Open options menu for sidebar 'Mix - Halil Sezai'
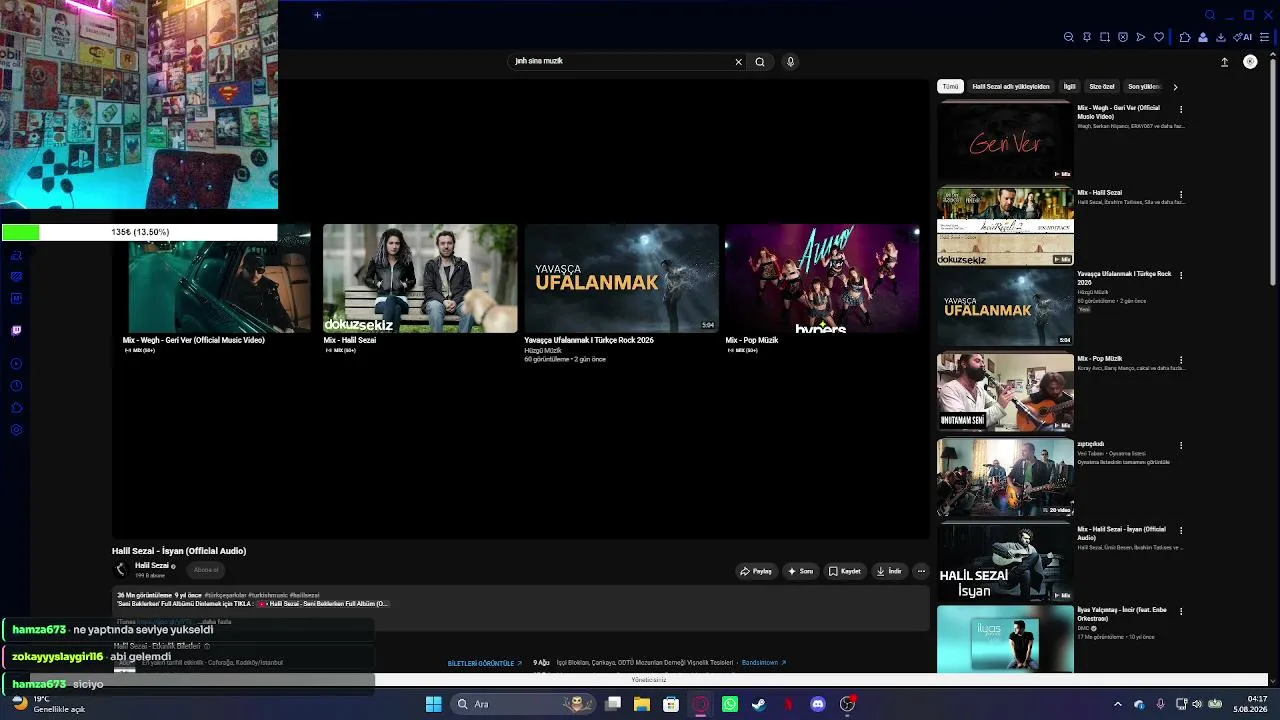Viewport: 1280px width, 720px height. pos(1181,194)
